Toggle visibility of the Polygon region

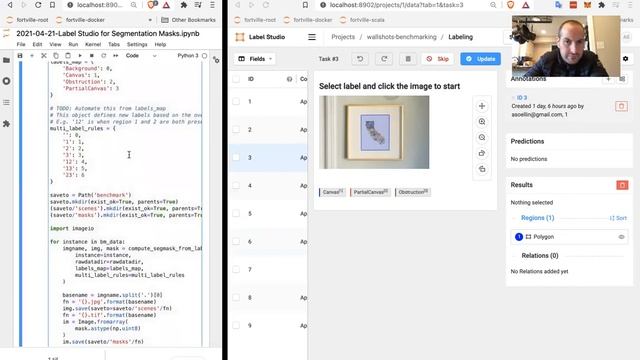point(621,237)
